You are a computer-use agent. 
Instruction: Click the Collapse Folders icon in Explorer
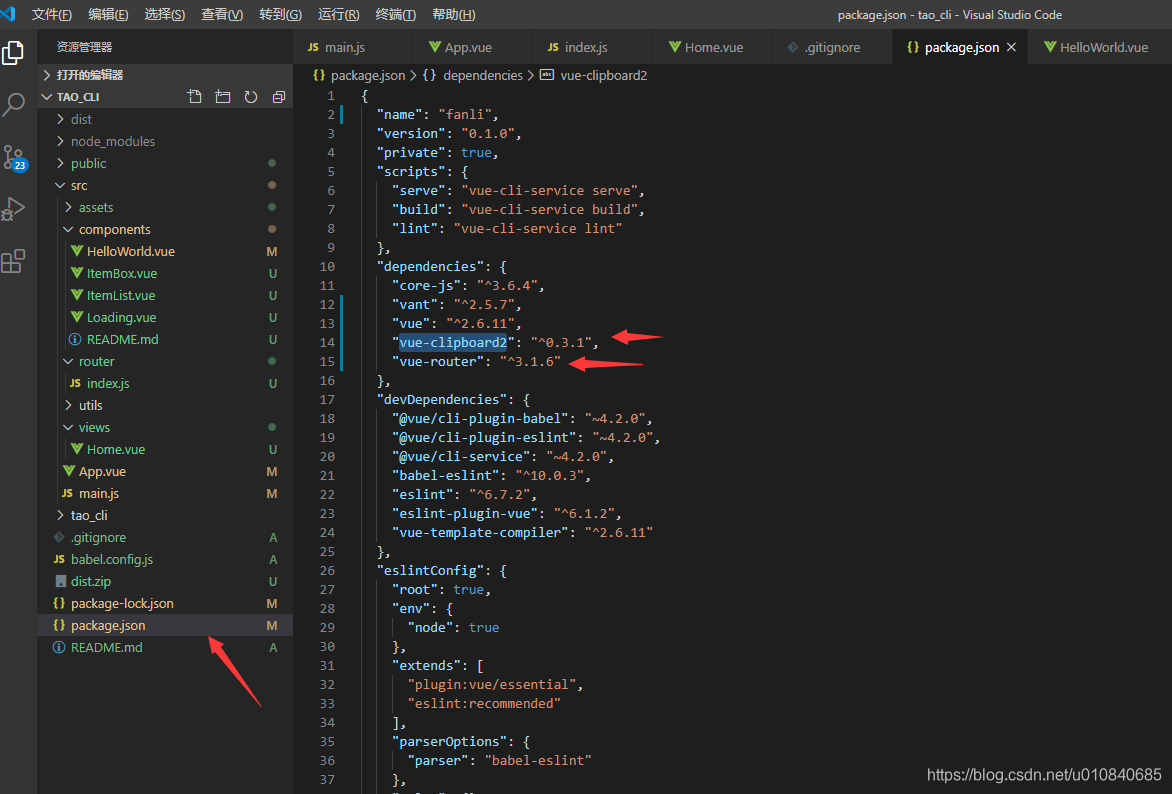(279, 96)
